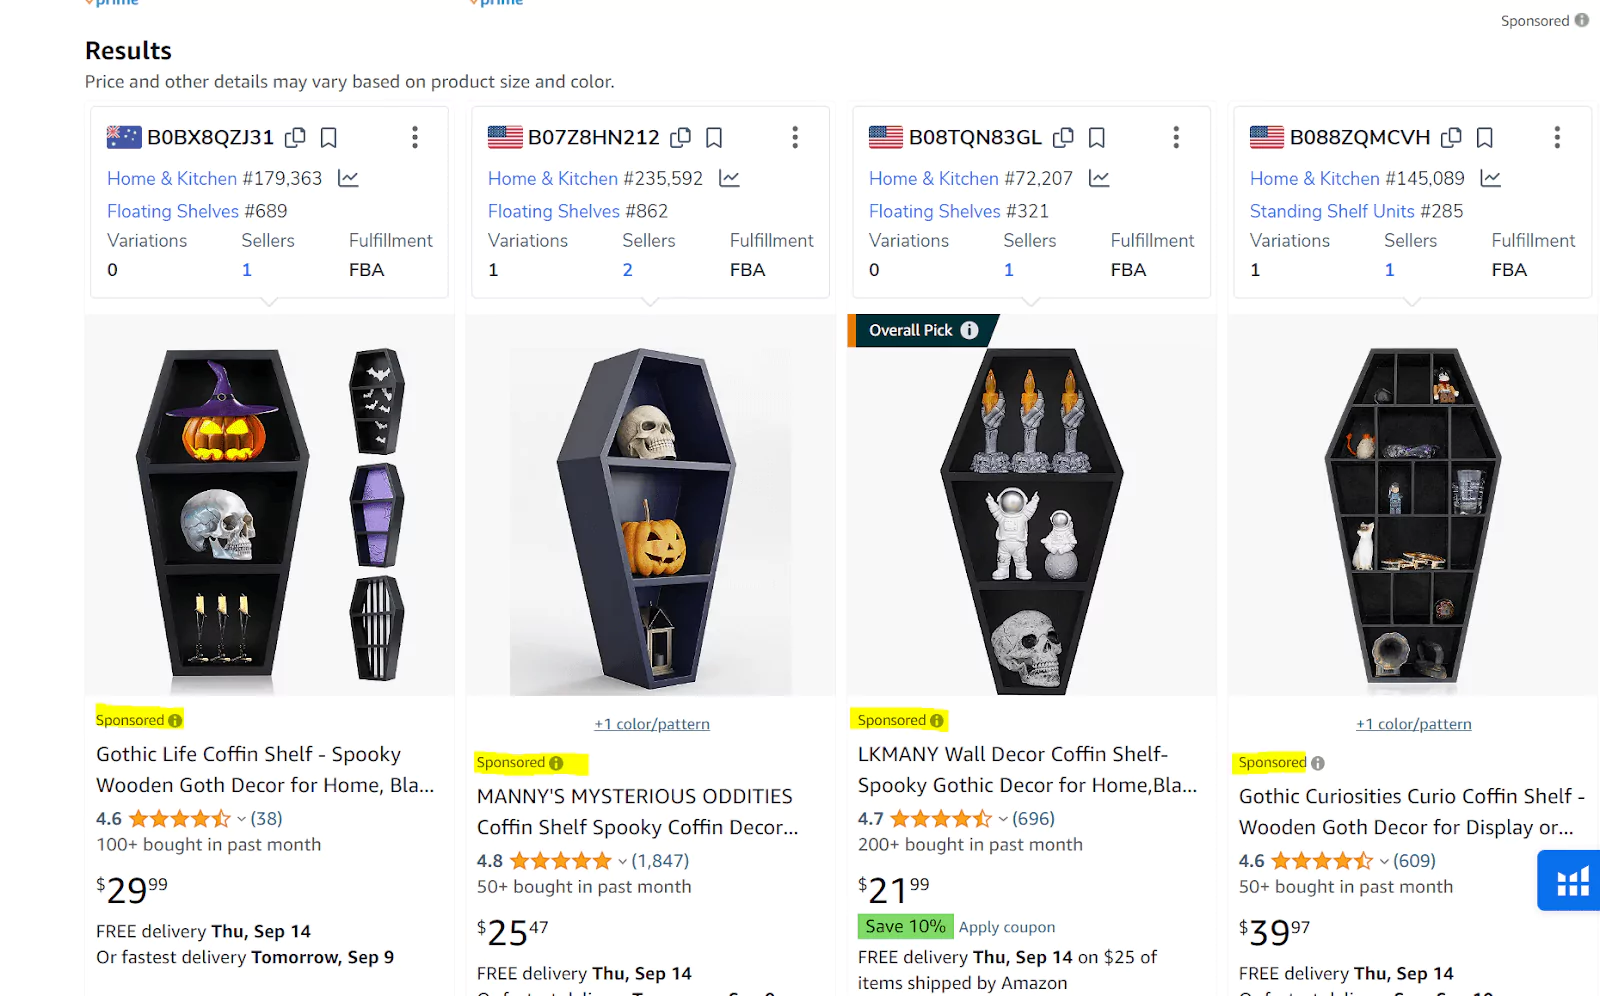Click the Overall Pick info icon

tap(968, 330)
